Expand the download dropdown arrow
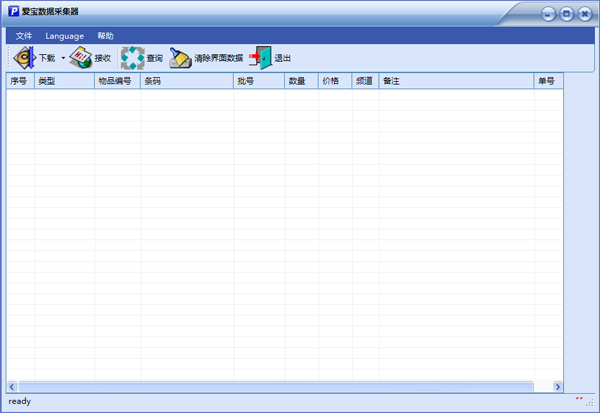Screen dimensions: 600x413 point(63,58)
